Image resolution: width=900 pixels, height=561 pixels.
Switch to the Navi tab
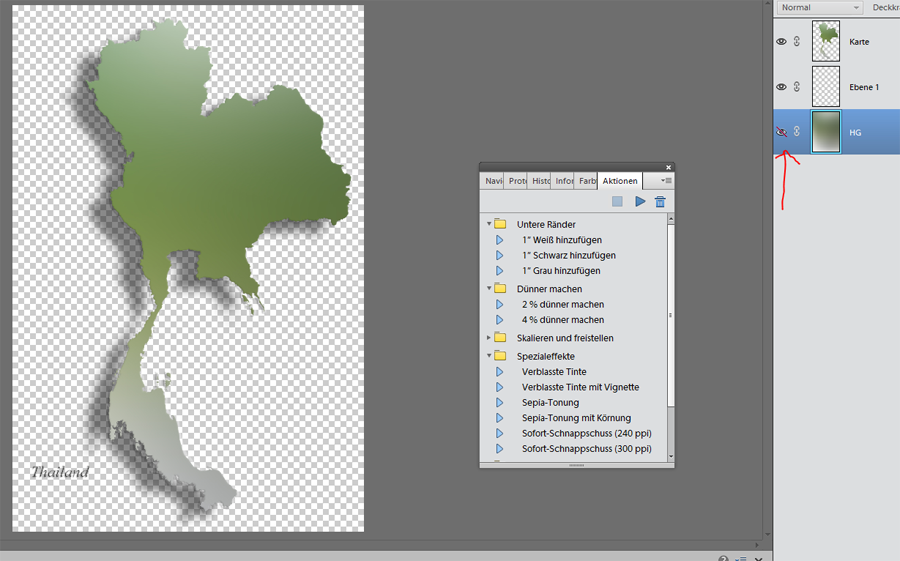(x=493, y=181)
